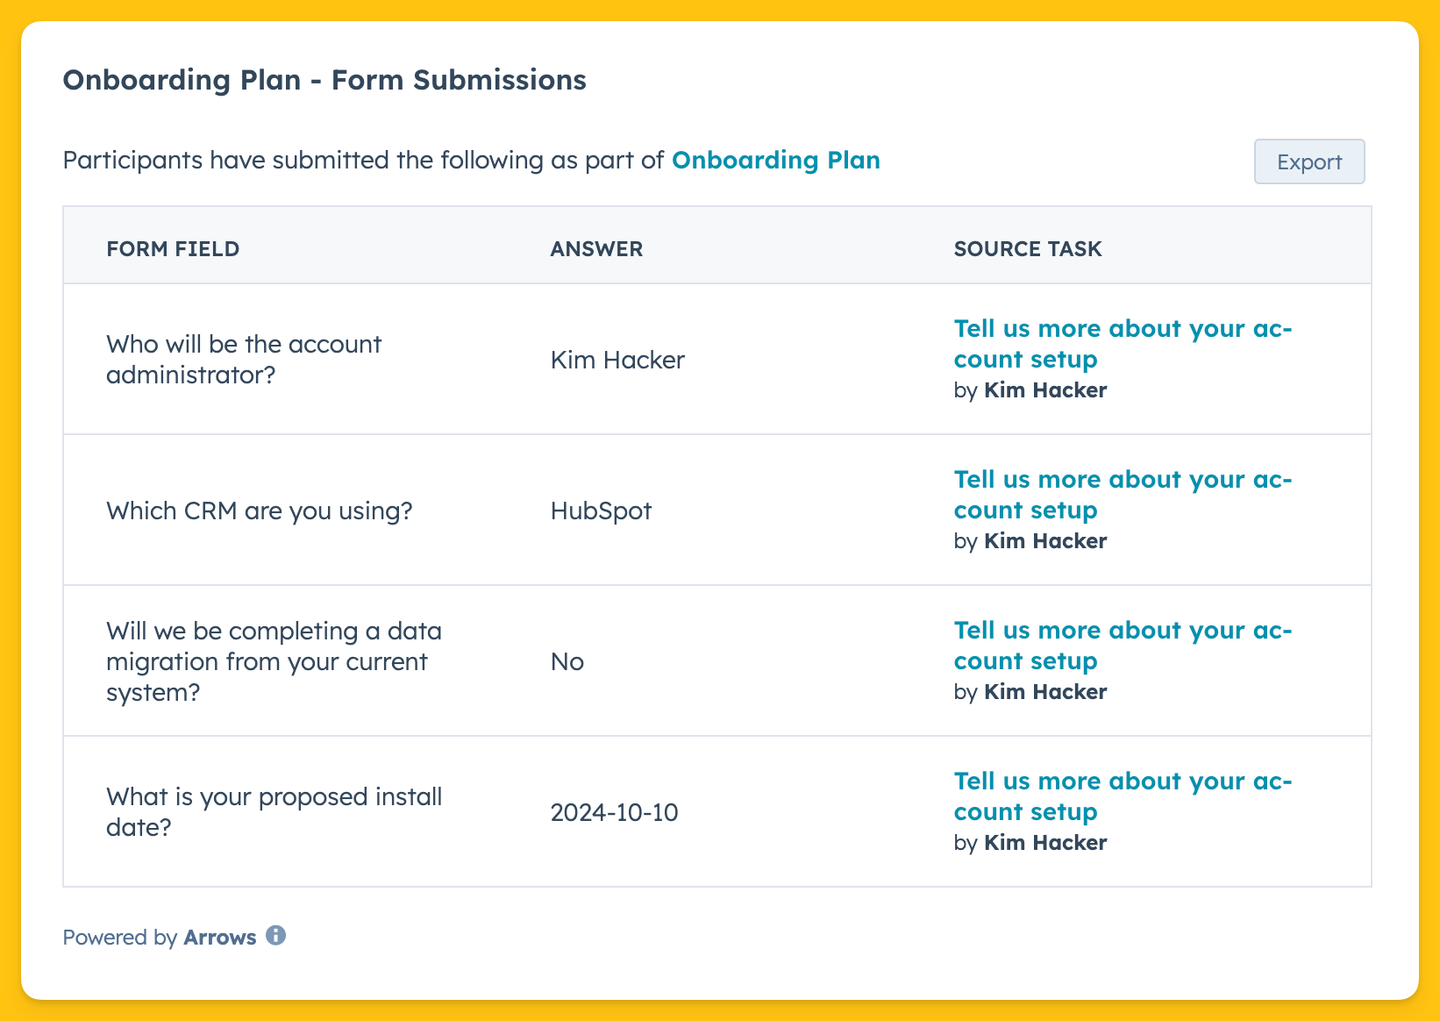
Task: Open source task link in account administrator row
Action: pos(1123,344)
